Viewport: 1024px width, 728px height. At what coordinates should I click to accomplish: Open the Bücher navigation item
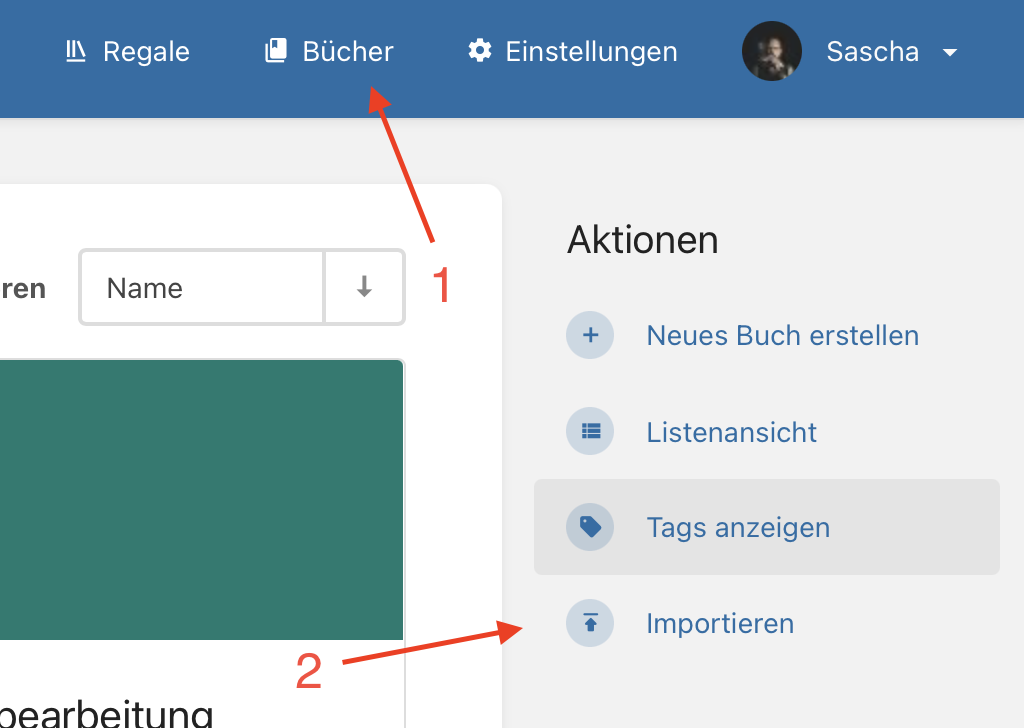[348, 51]
